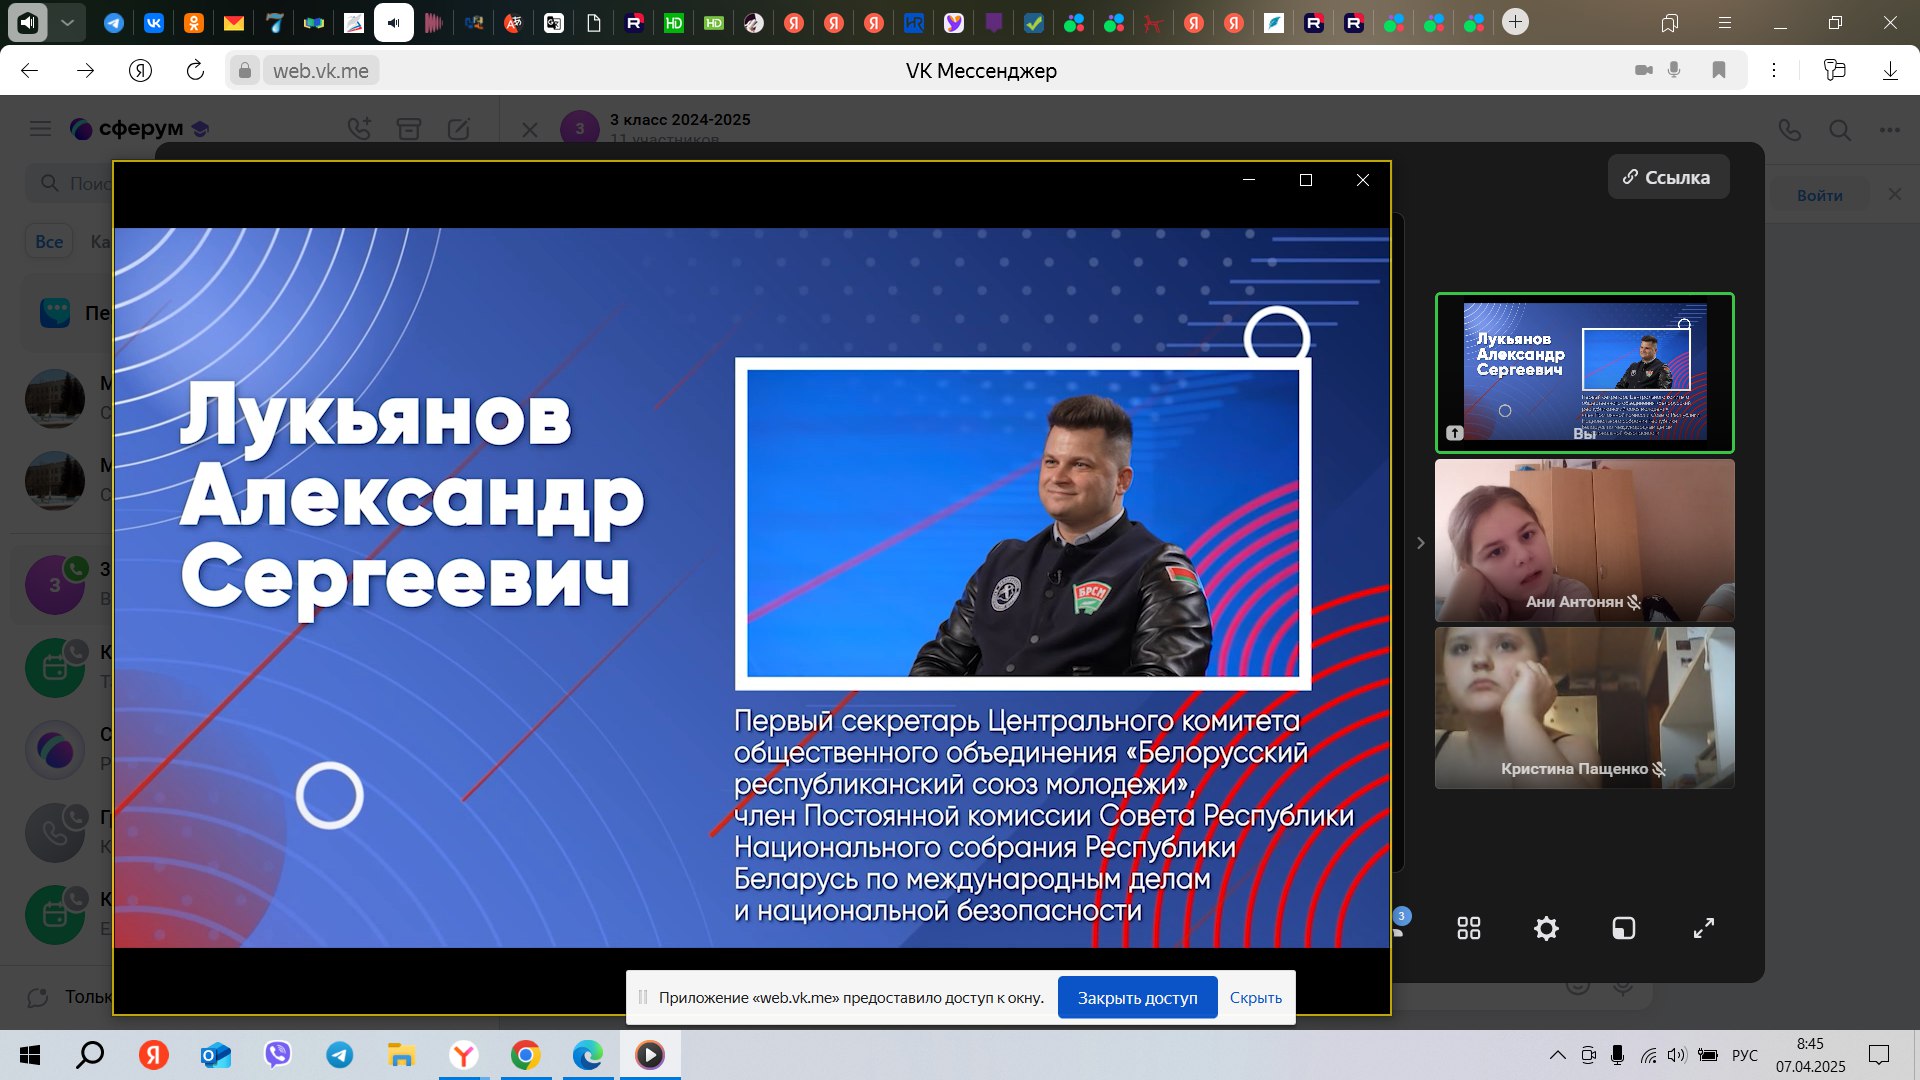Open '3 класс 2024-2025' chat info
Screen dimensions: 1920x1080
(x=680, y=120)
